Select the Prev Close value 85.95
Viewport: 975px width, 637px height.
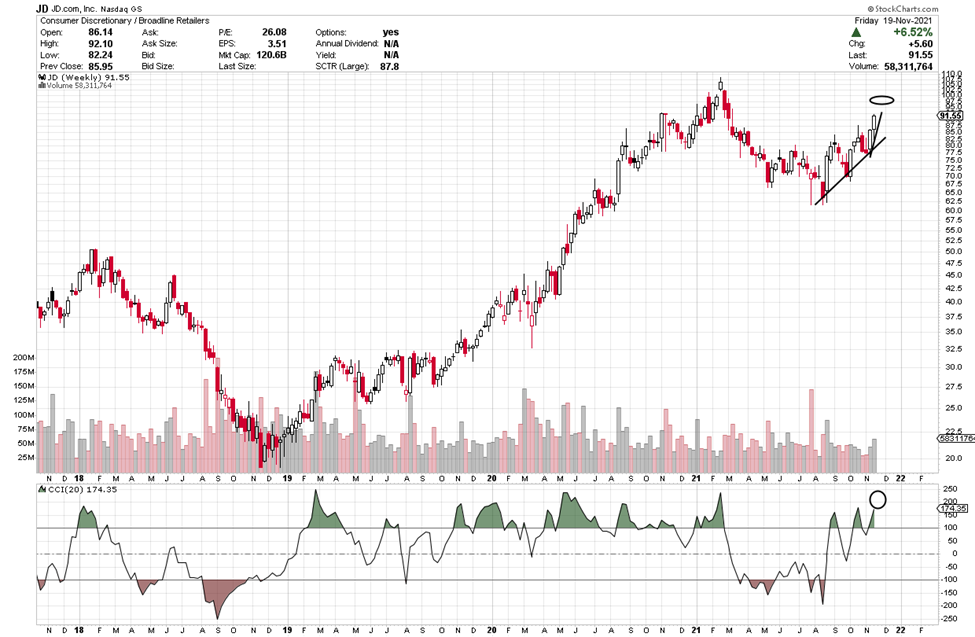[x=100, y=66]
